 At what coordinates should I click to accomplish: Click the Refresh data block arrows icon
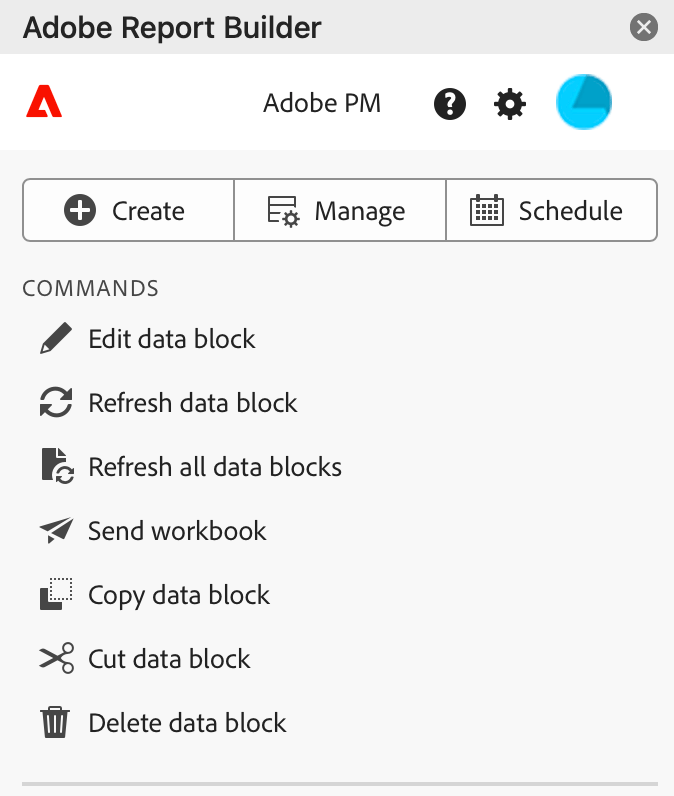pos(56,402)
